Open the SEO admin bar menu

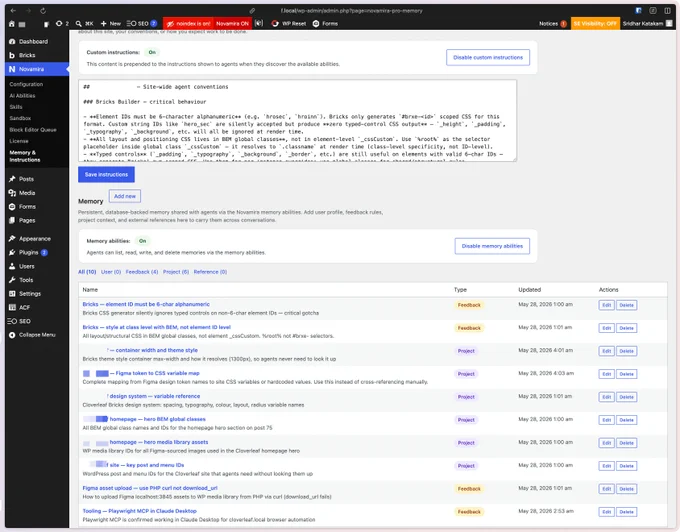click(x=142, y=23)
